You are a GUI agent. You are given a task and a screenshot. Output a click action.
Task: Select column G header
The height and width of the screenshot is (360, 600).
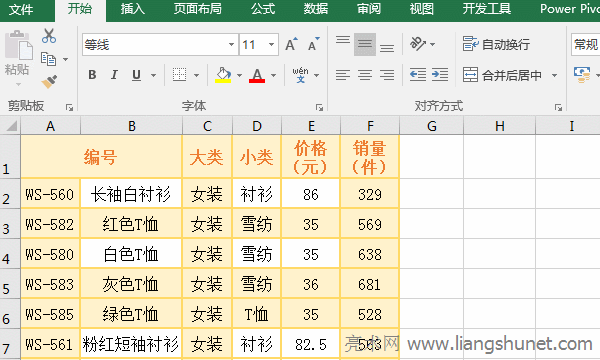pyautogui.click(x=432, y=126)
